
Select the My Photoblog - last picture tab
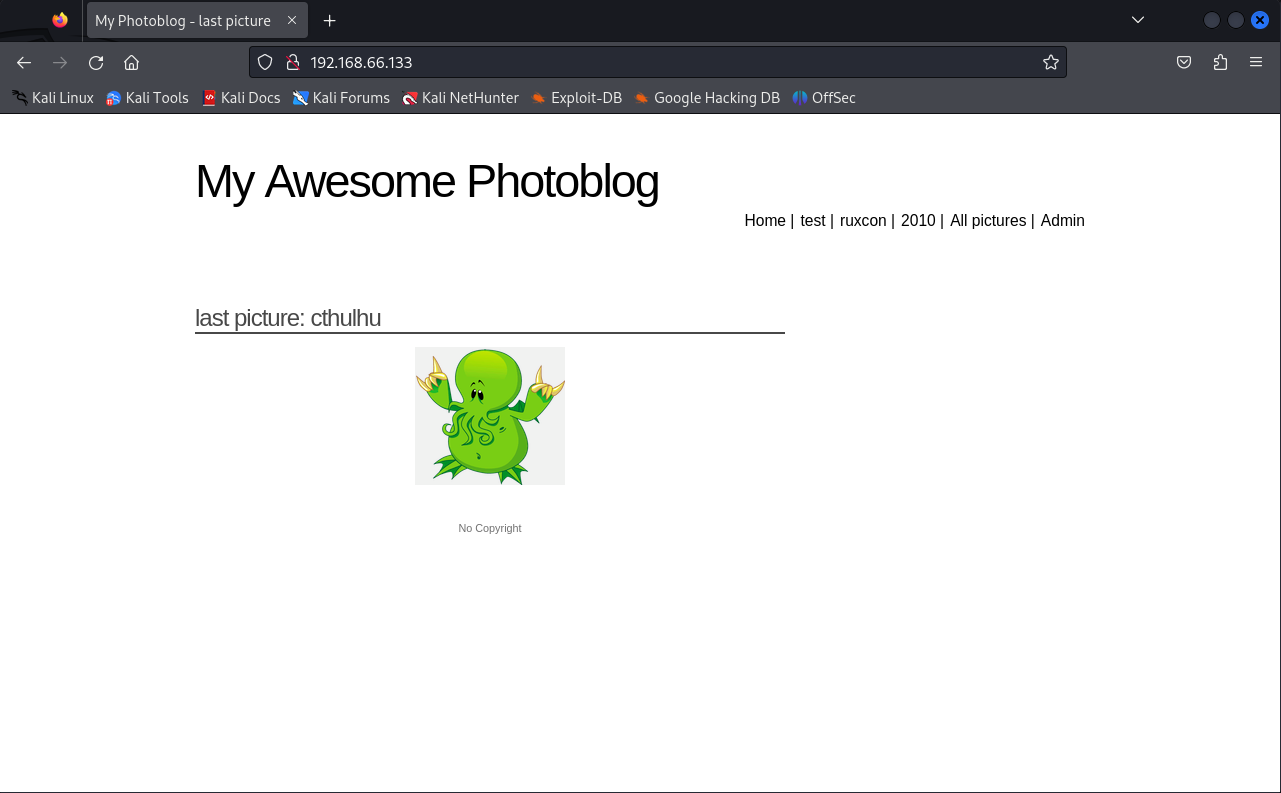pyautogui.click(x=196, y=20)
